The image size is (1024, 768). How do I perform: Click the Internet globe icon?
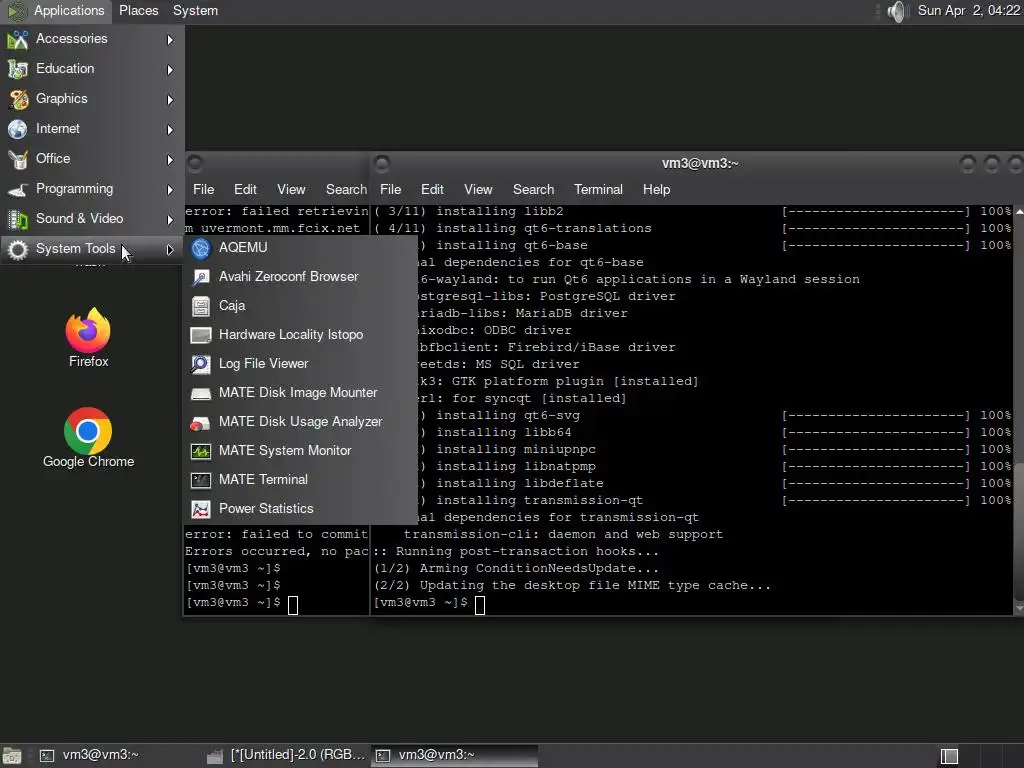(x=18, y=129)
